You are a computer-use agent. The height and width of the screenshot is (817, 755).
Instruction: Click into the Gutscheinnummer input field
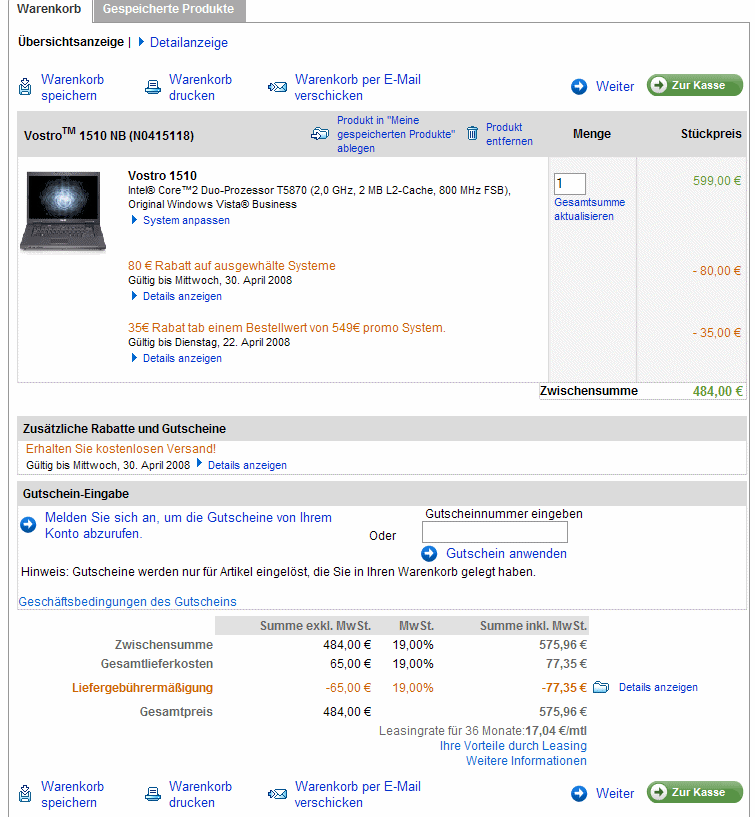[x=494, y=533]
